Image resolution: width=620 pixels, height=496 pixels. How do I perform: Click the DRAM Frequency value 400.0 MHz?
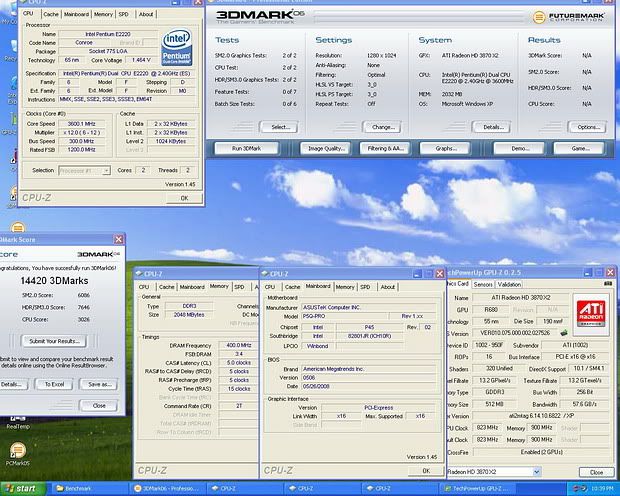239,345
